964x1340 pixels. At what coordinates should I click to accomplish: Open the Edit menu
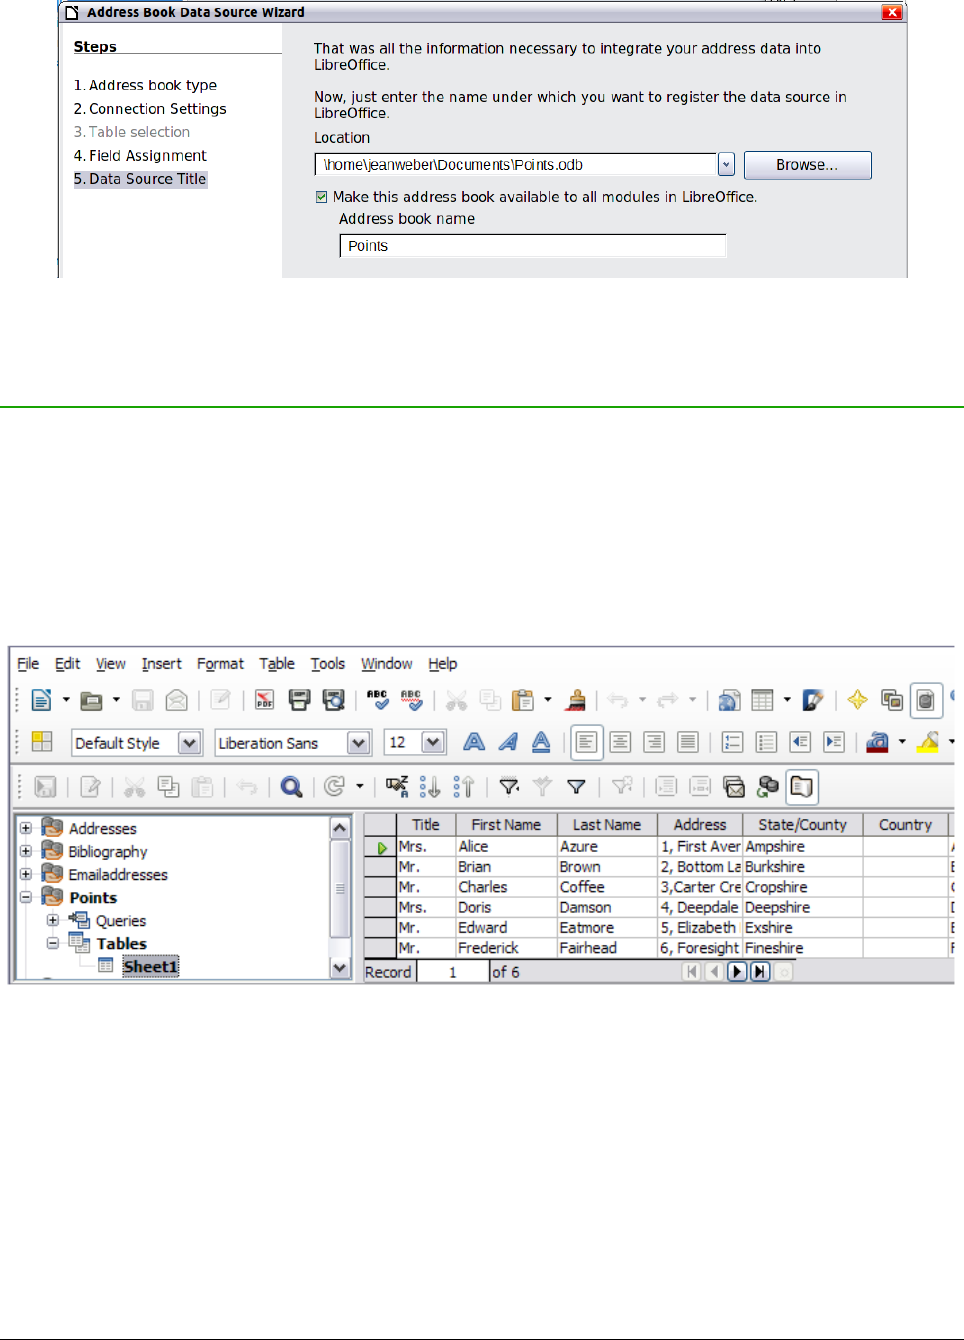67,663
